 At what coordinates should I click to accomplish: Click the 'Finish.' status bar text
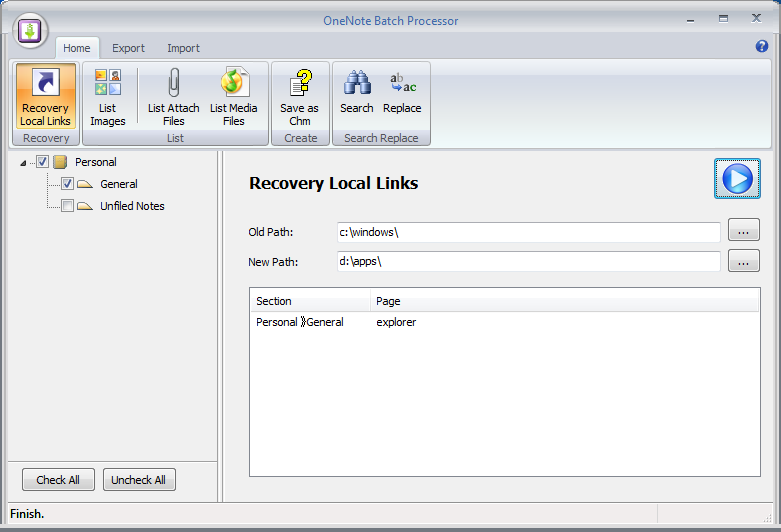27,514
